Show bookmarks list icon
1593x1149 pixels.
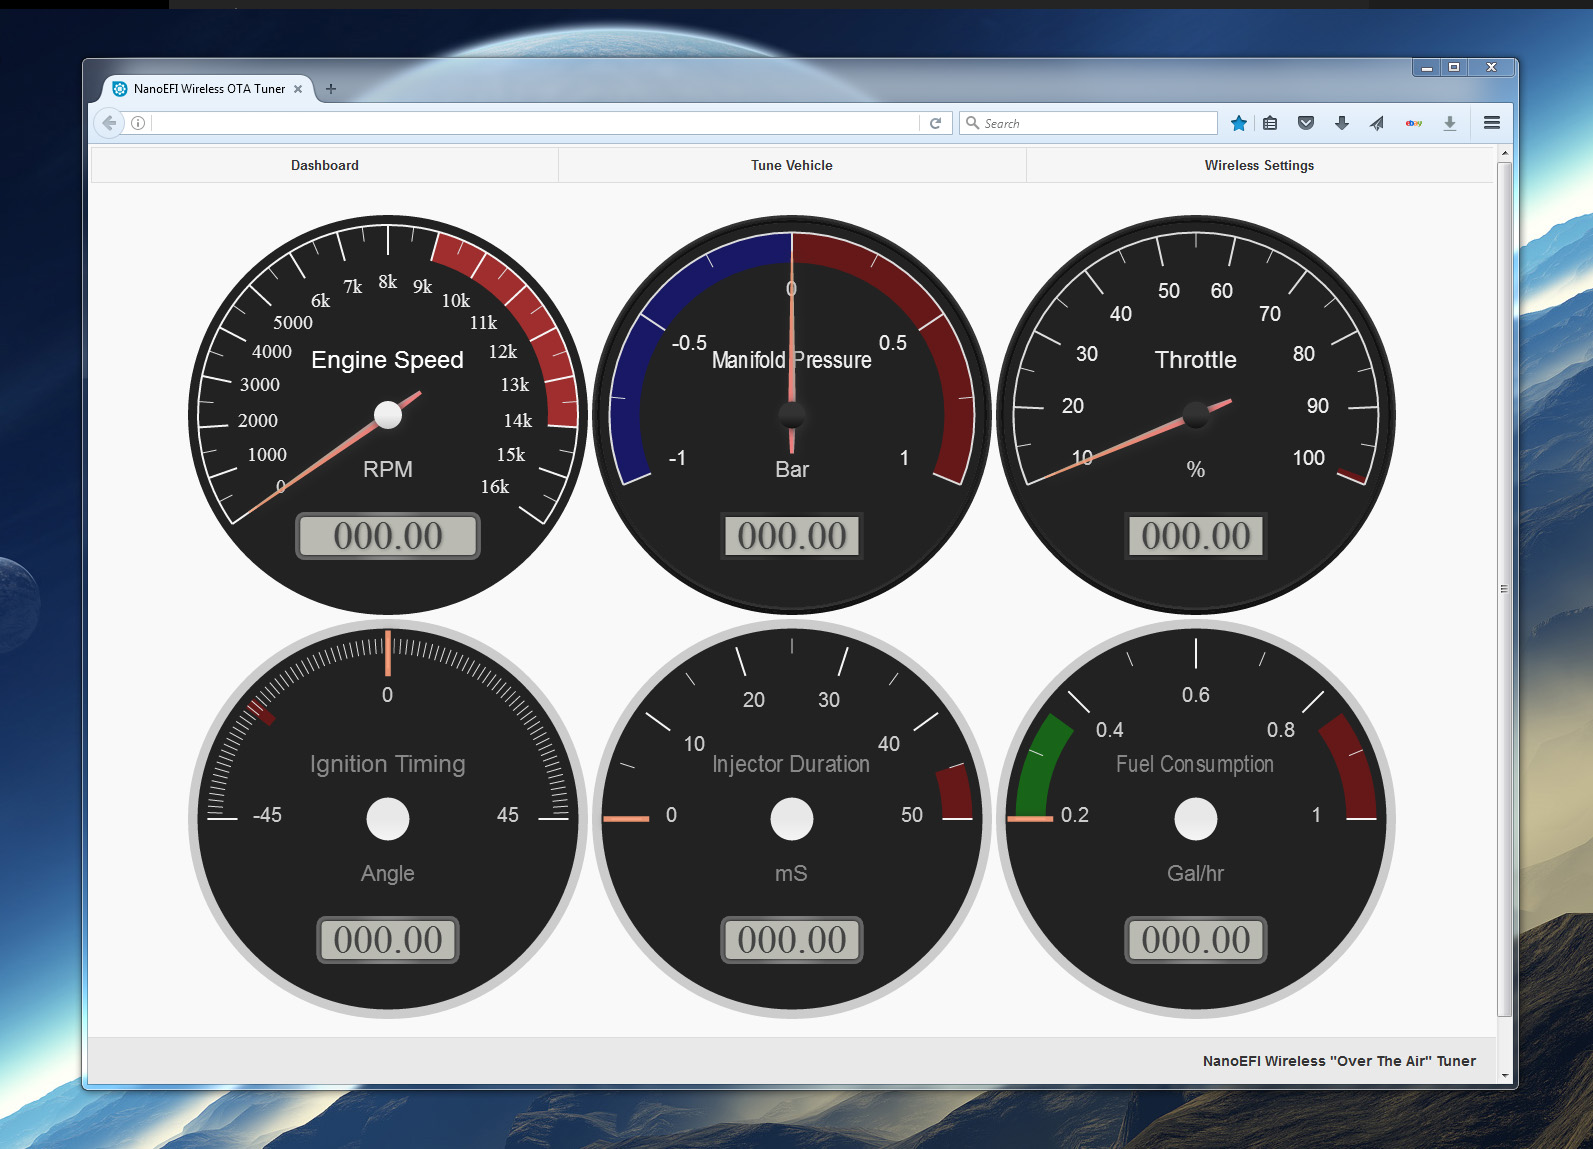click(x=1270, y=123)
